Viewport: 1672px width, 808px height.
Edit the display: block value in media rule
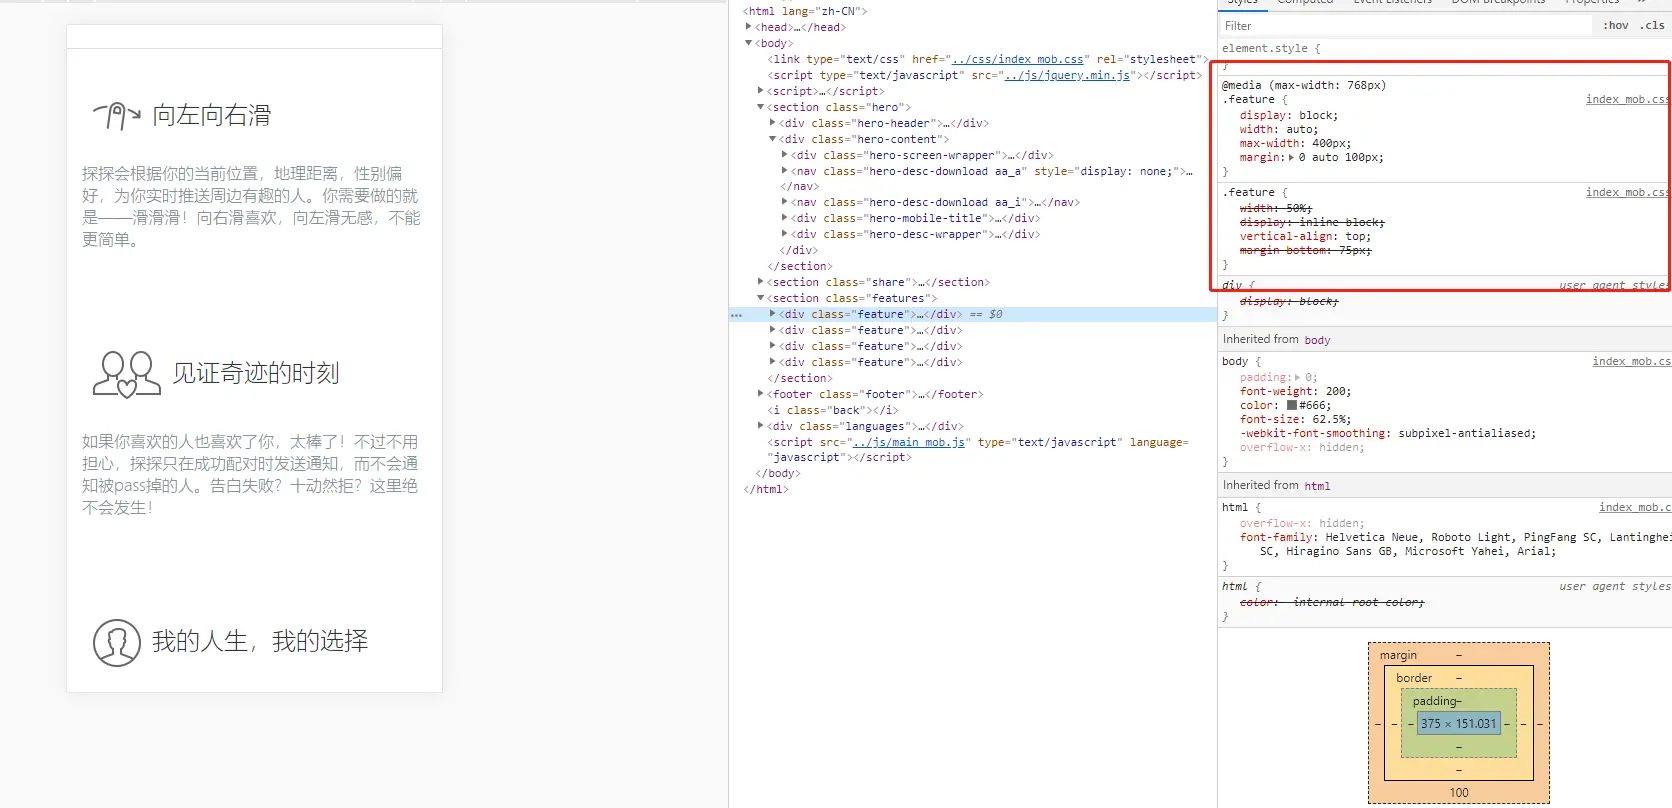coord(1316,116)
